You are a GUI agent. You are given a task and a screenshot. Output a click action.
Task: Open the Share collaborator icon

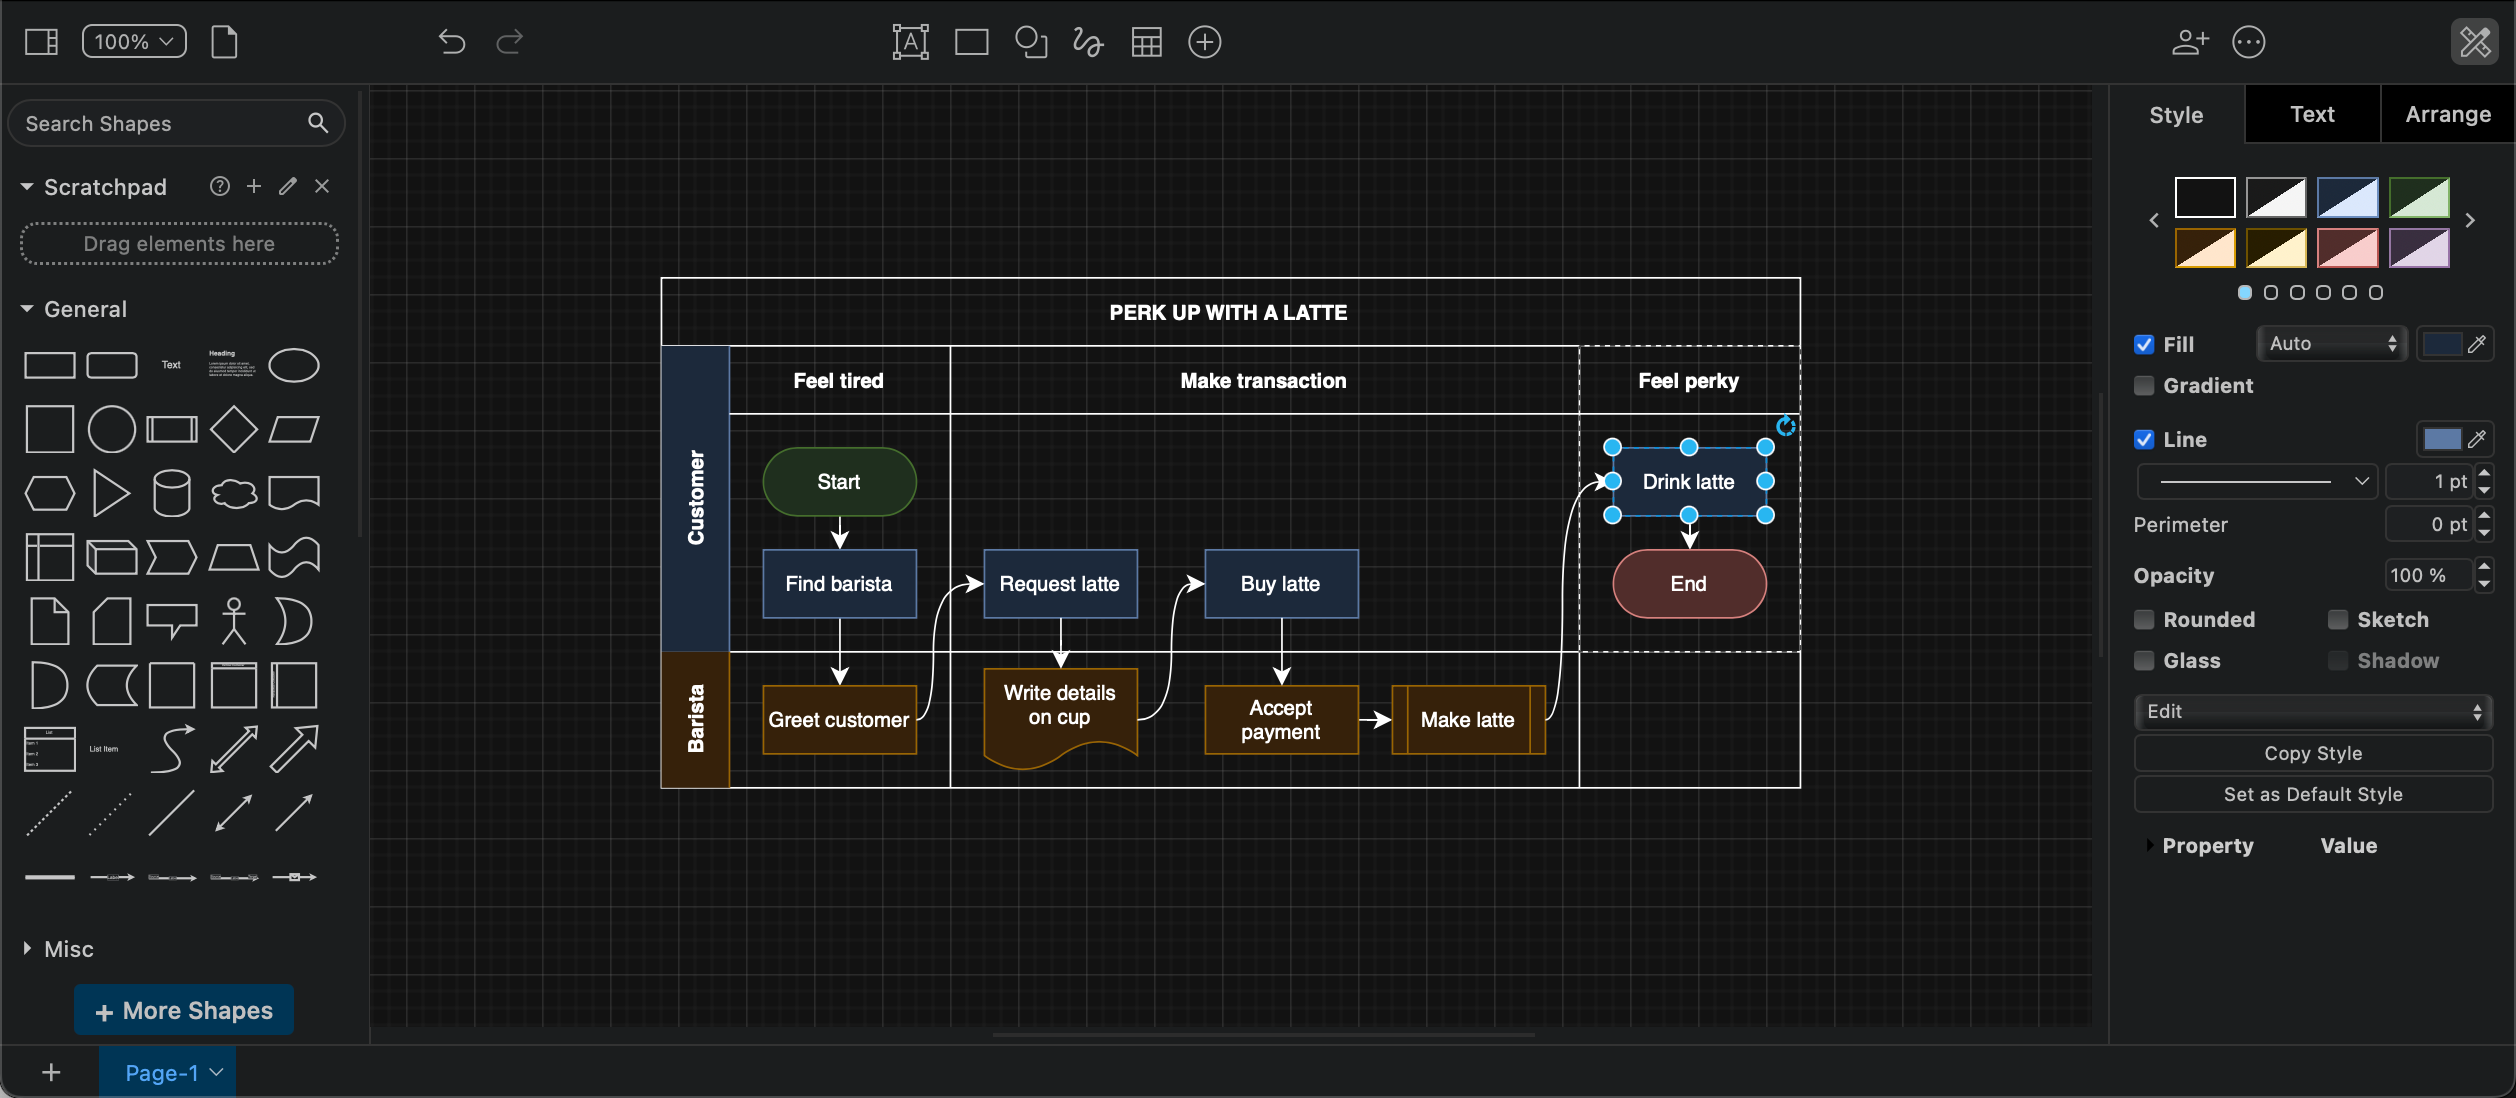2190,42
